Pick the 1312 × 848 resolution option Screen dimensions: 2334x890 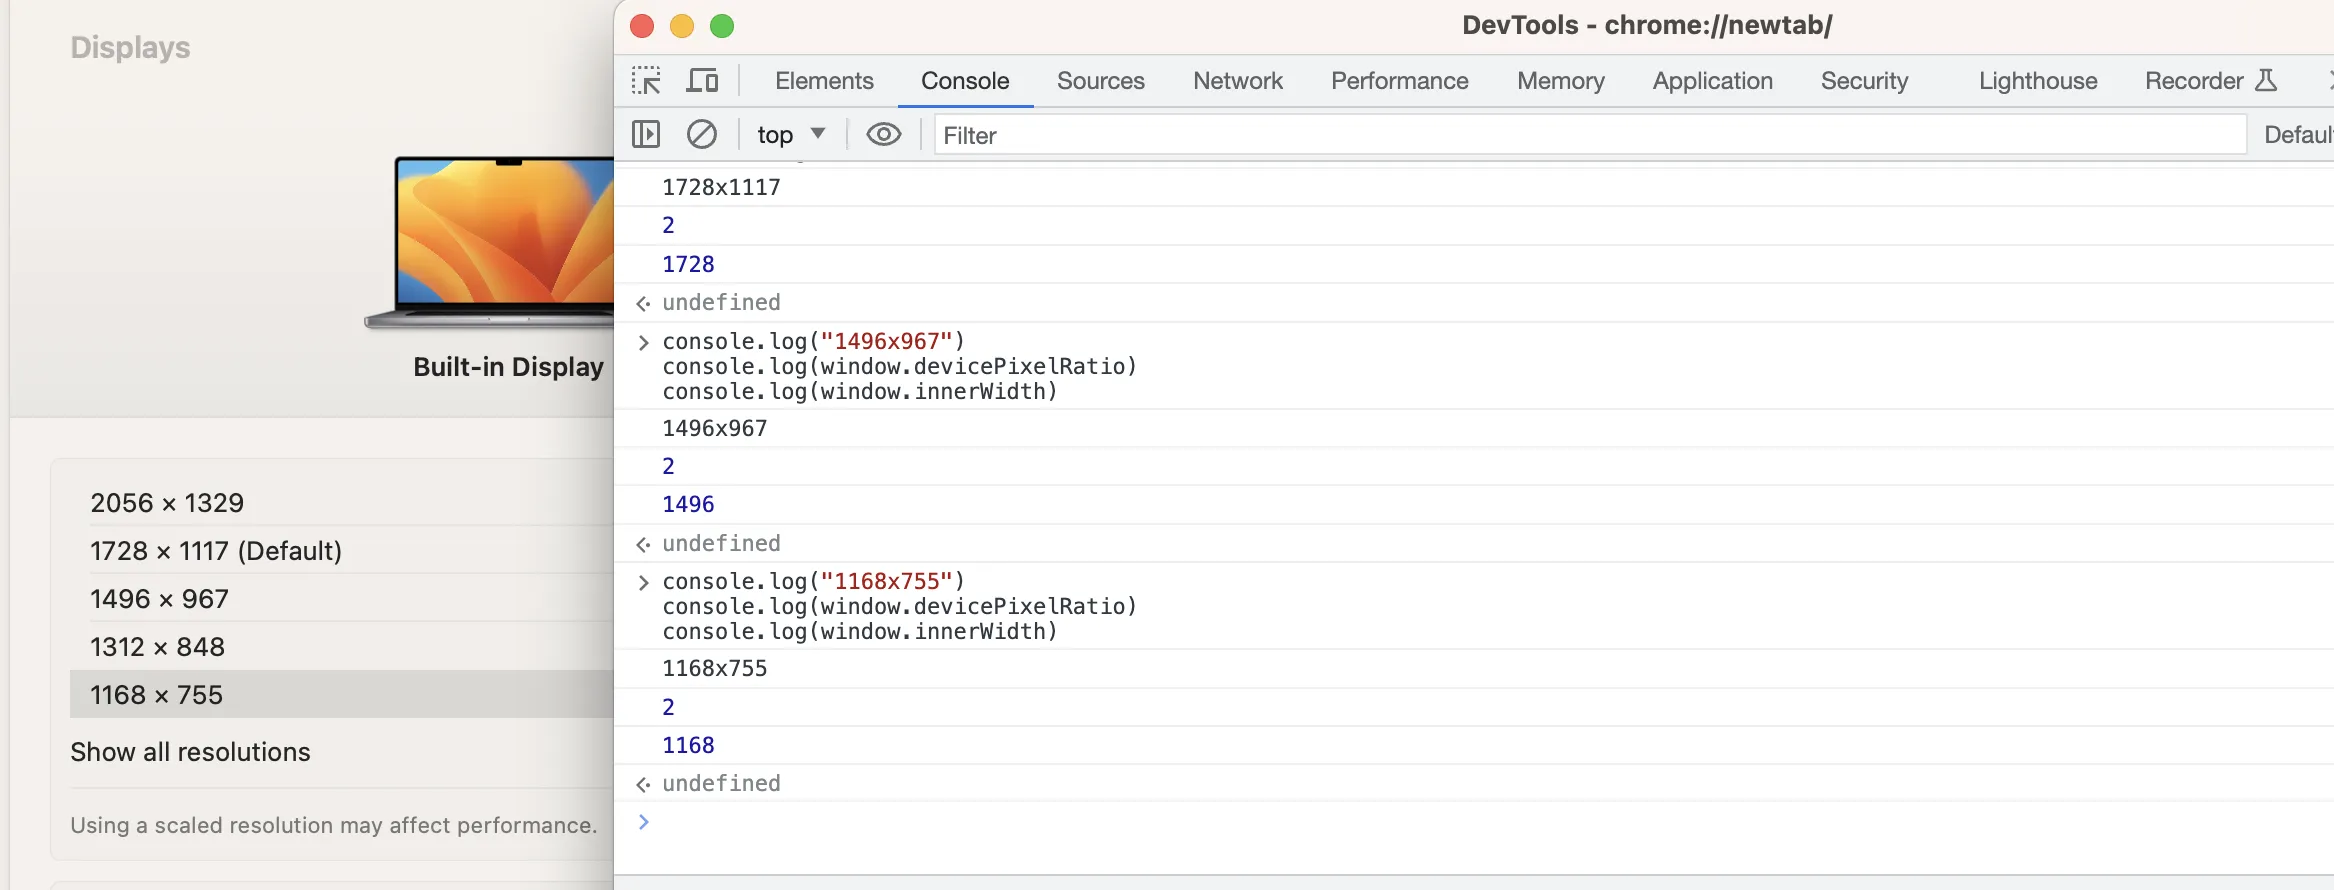(x=157, y=647)
